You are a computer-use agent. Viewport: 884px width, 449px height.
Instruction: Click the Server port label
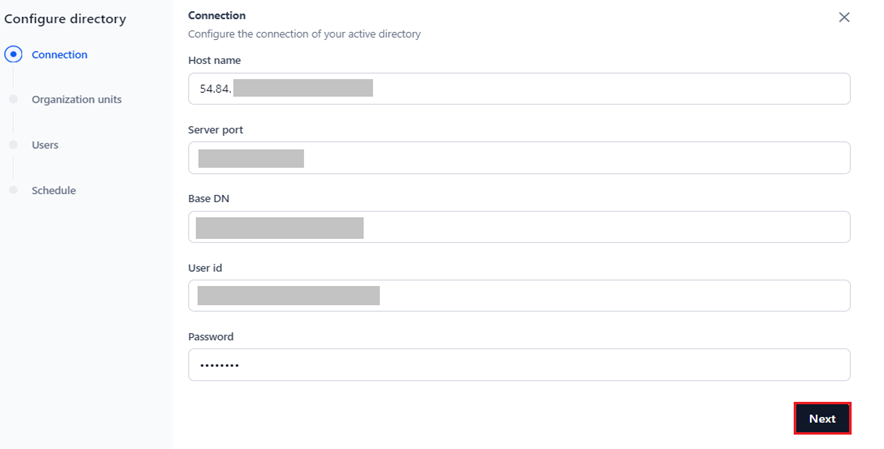pos(215,130)
